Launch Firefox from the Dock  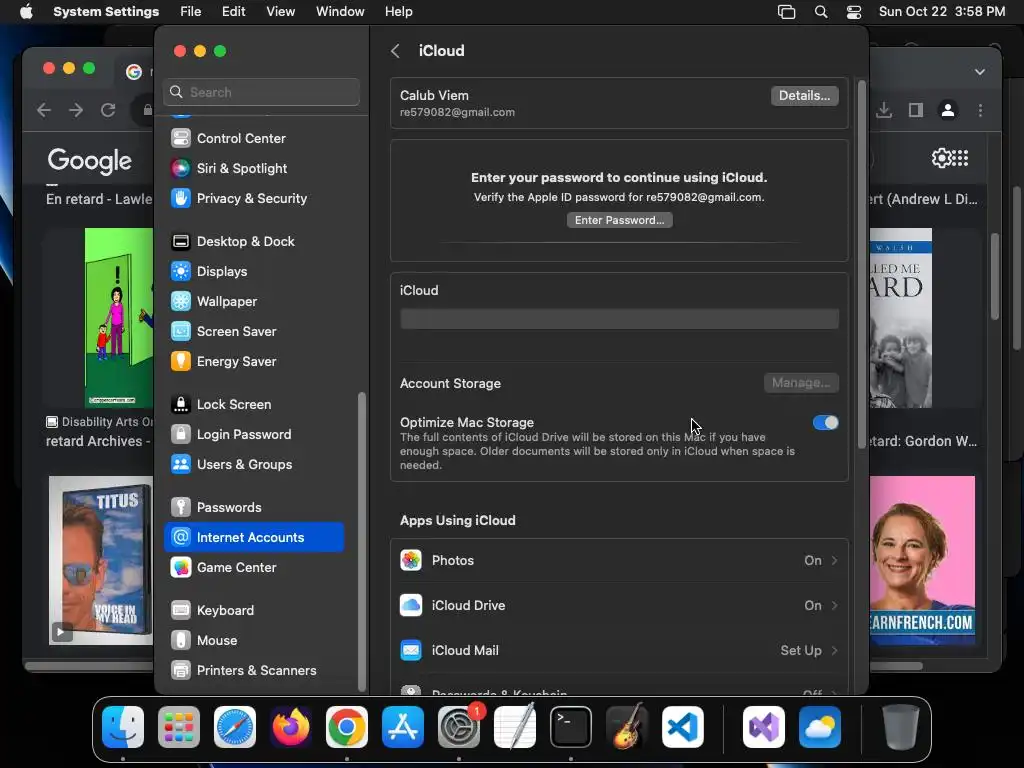pyautogui.click(x=291, y=727)
